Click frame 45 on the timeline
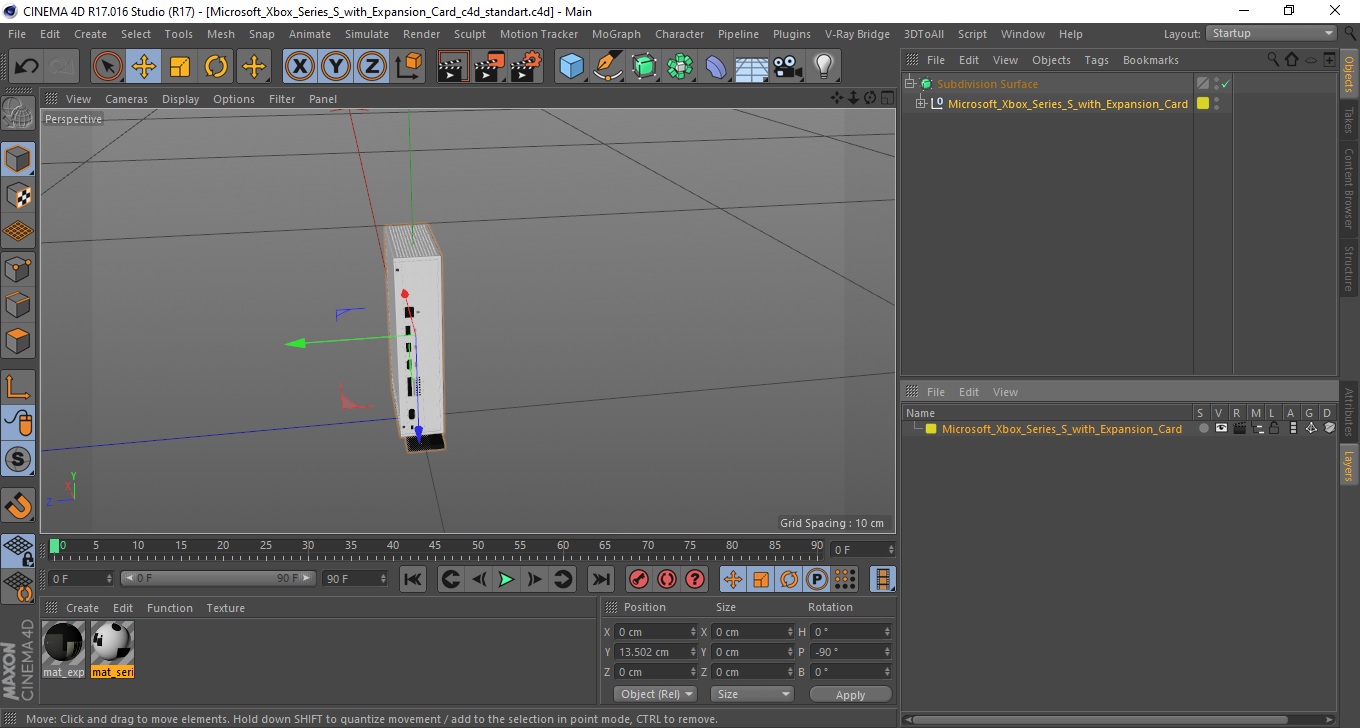The image size is (1360, 728). (435, 546)
